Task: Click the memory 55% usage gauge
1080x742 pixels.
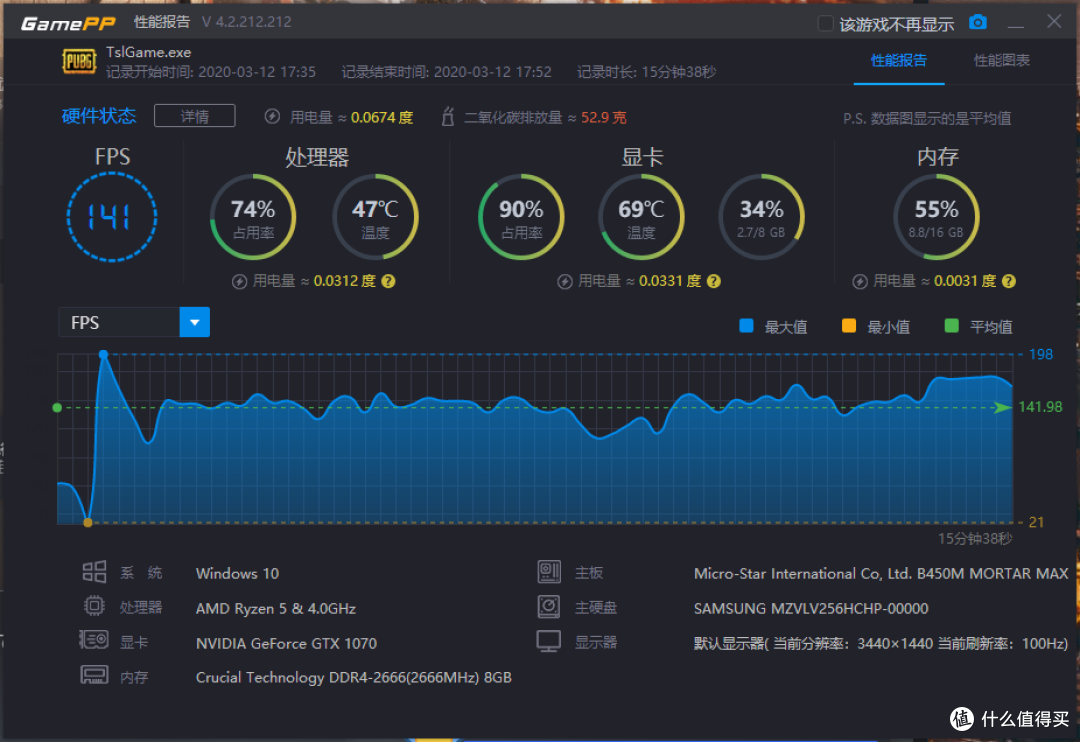Action: (x=936, y=217)
